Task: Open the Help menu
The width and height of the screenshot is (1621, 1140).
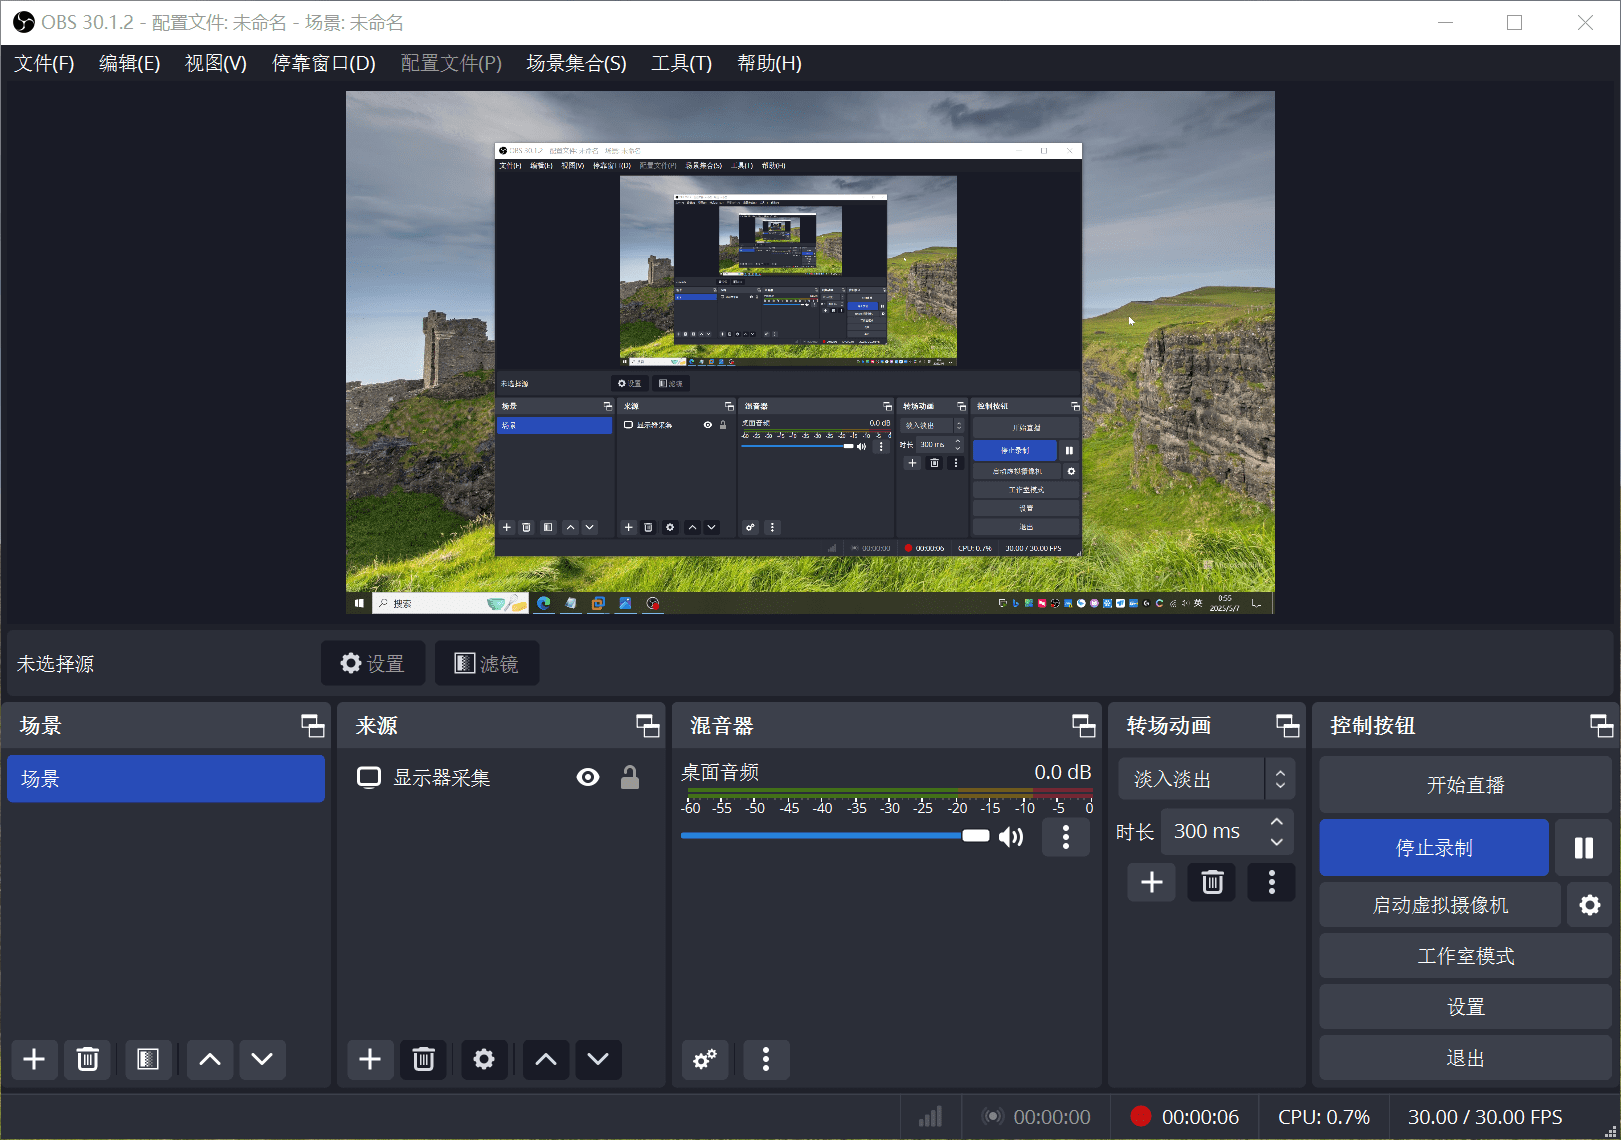Action: coord(769,63)
